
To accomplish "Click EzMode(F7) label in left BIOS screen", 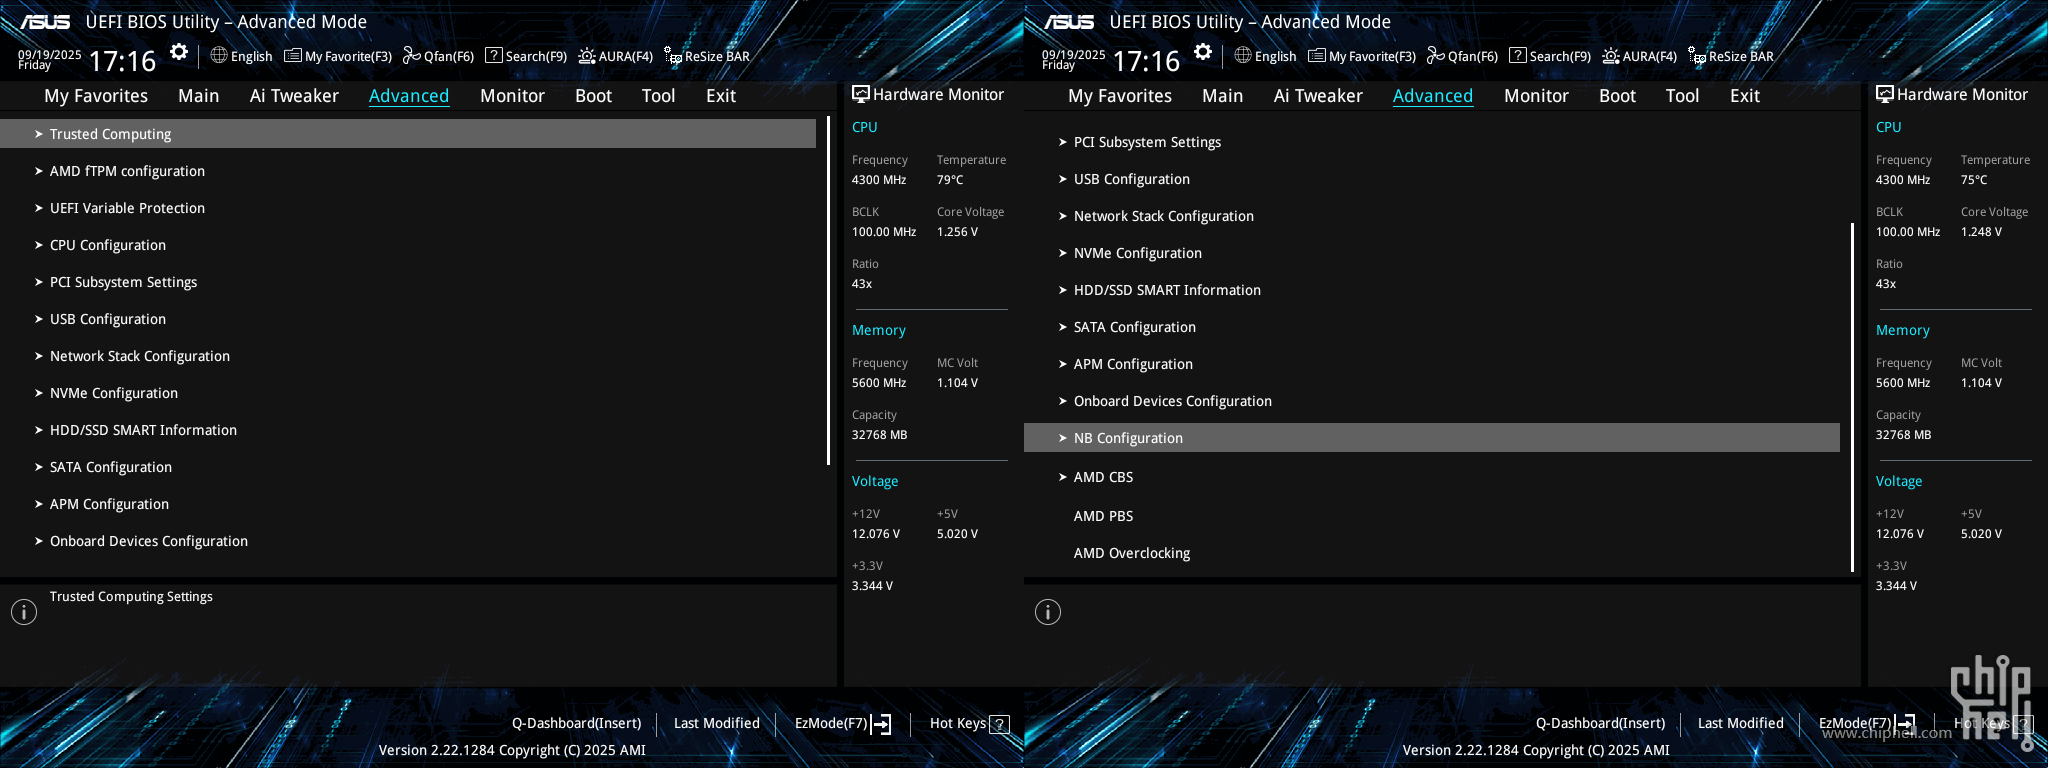I will click(831, 723).
